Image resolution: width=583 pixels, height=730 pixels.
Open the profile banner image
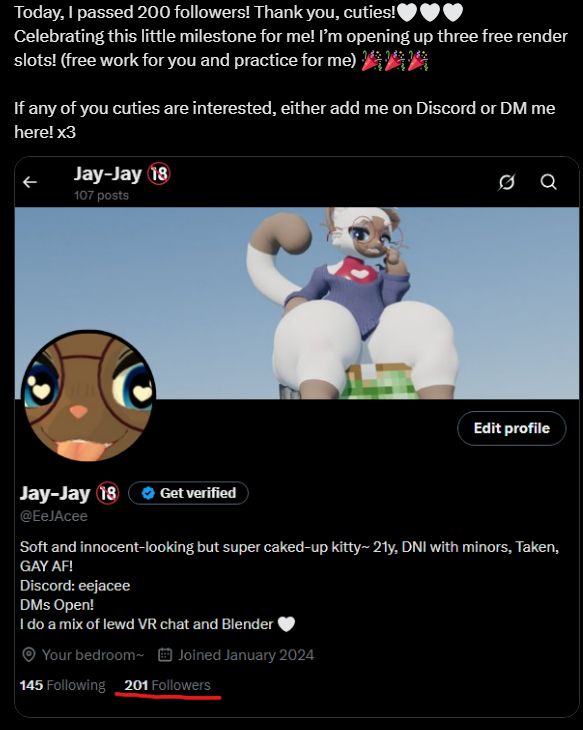coord(297,303)
